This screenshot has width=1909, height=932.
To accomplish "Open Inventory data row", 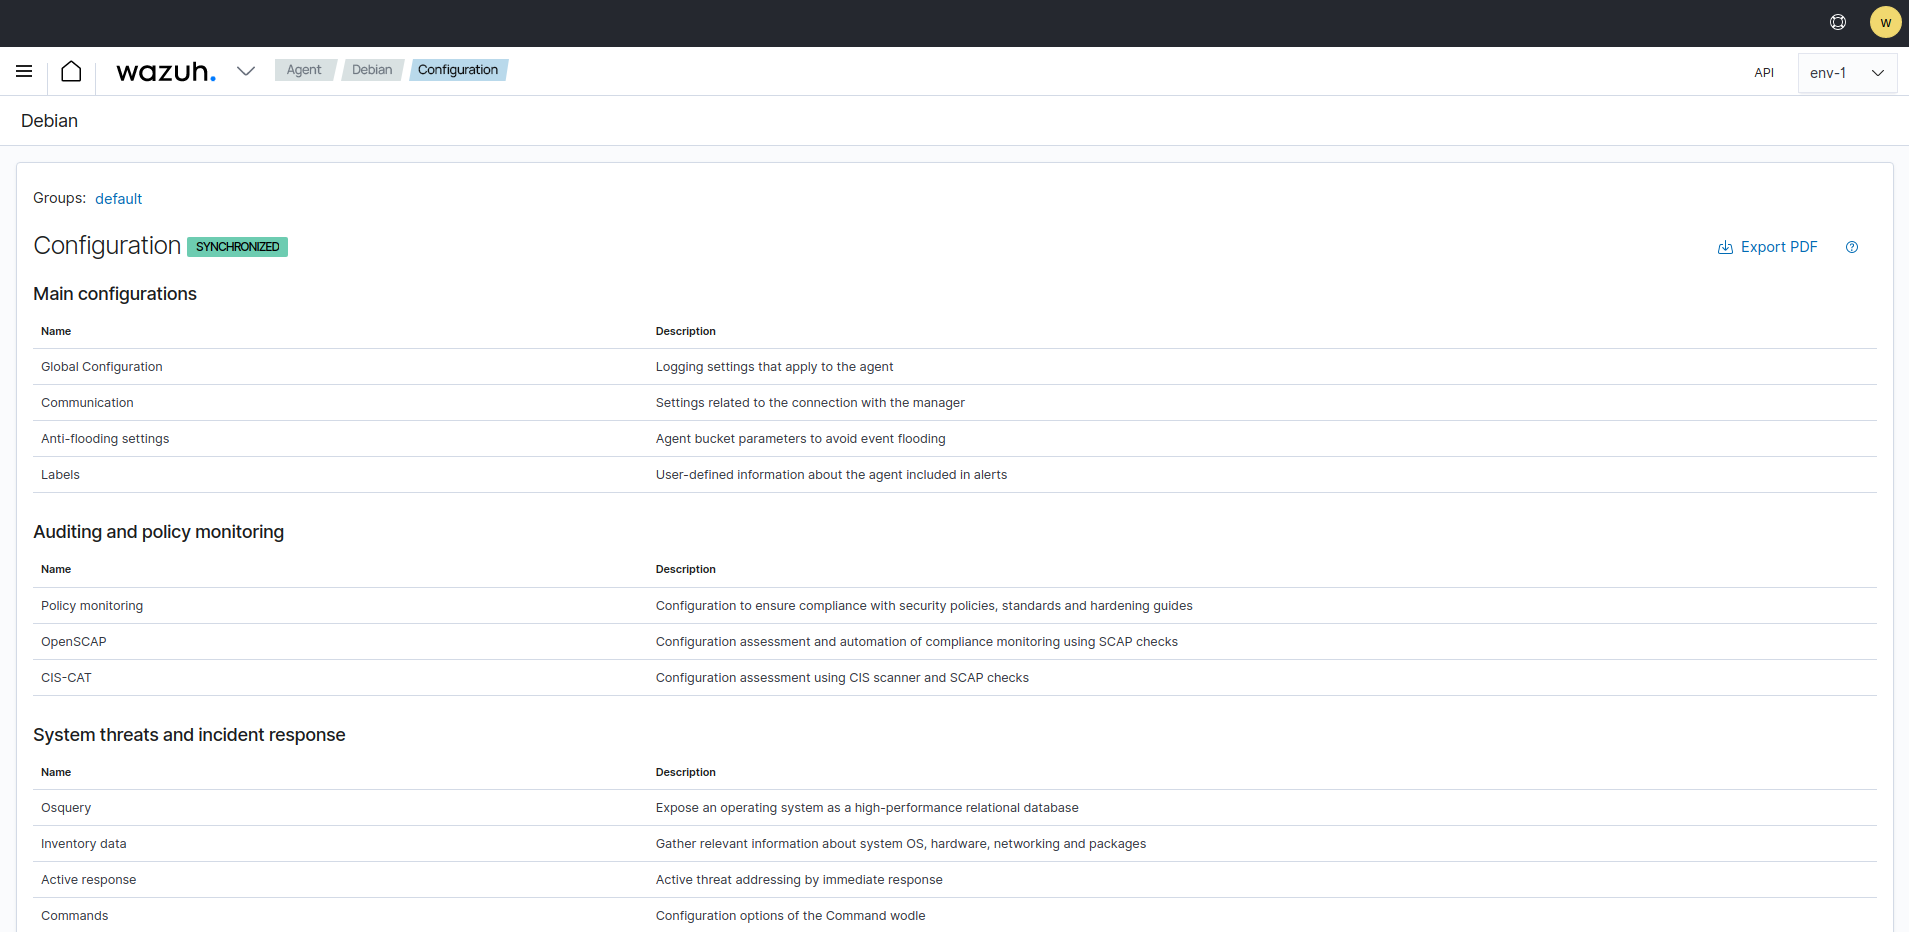I will click(x=955, y=844).
